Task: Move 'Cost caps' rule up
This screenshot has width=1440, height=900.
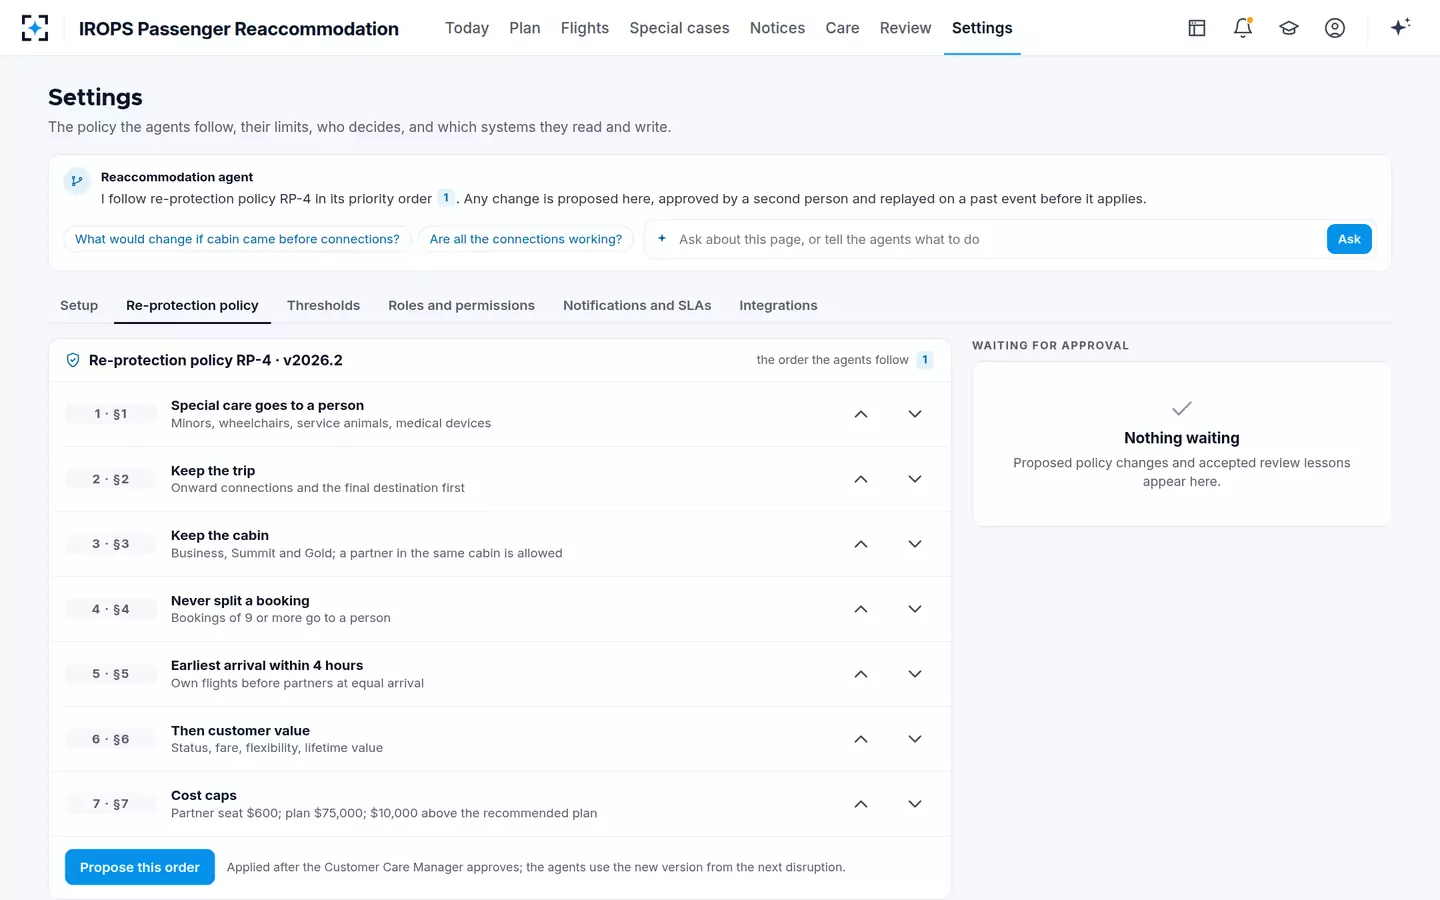Action: click(861, 804)
